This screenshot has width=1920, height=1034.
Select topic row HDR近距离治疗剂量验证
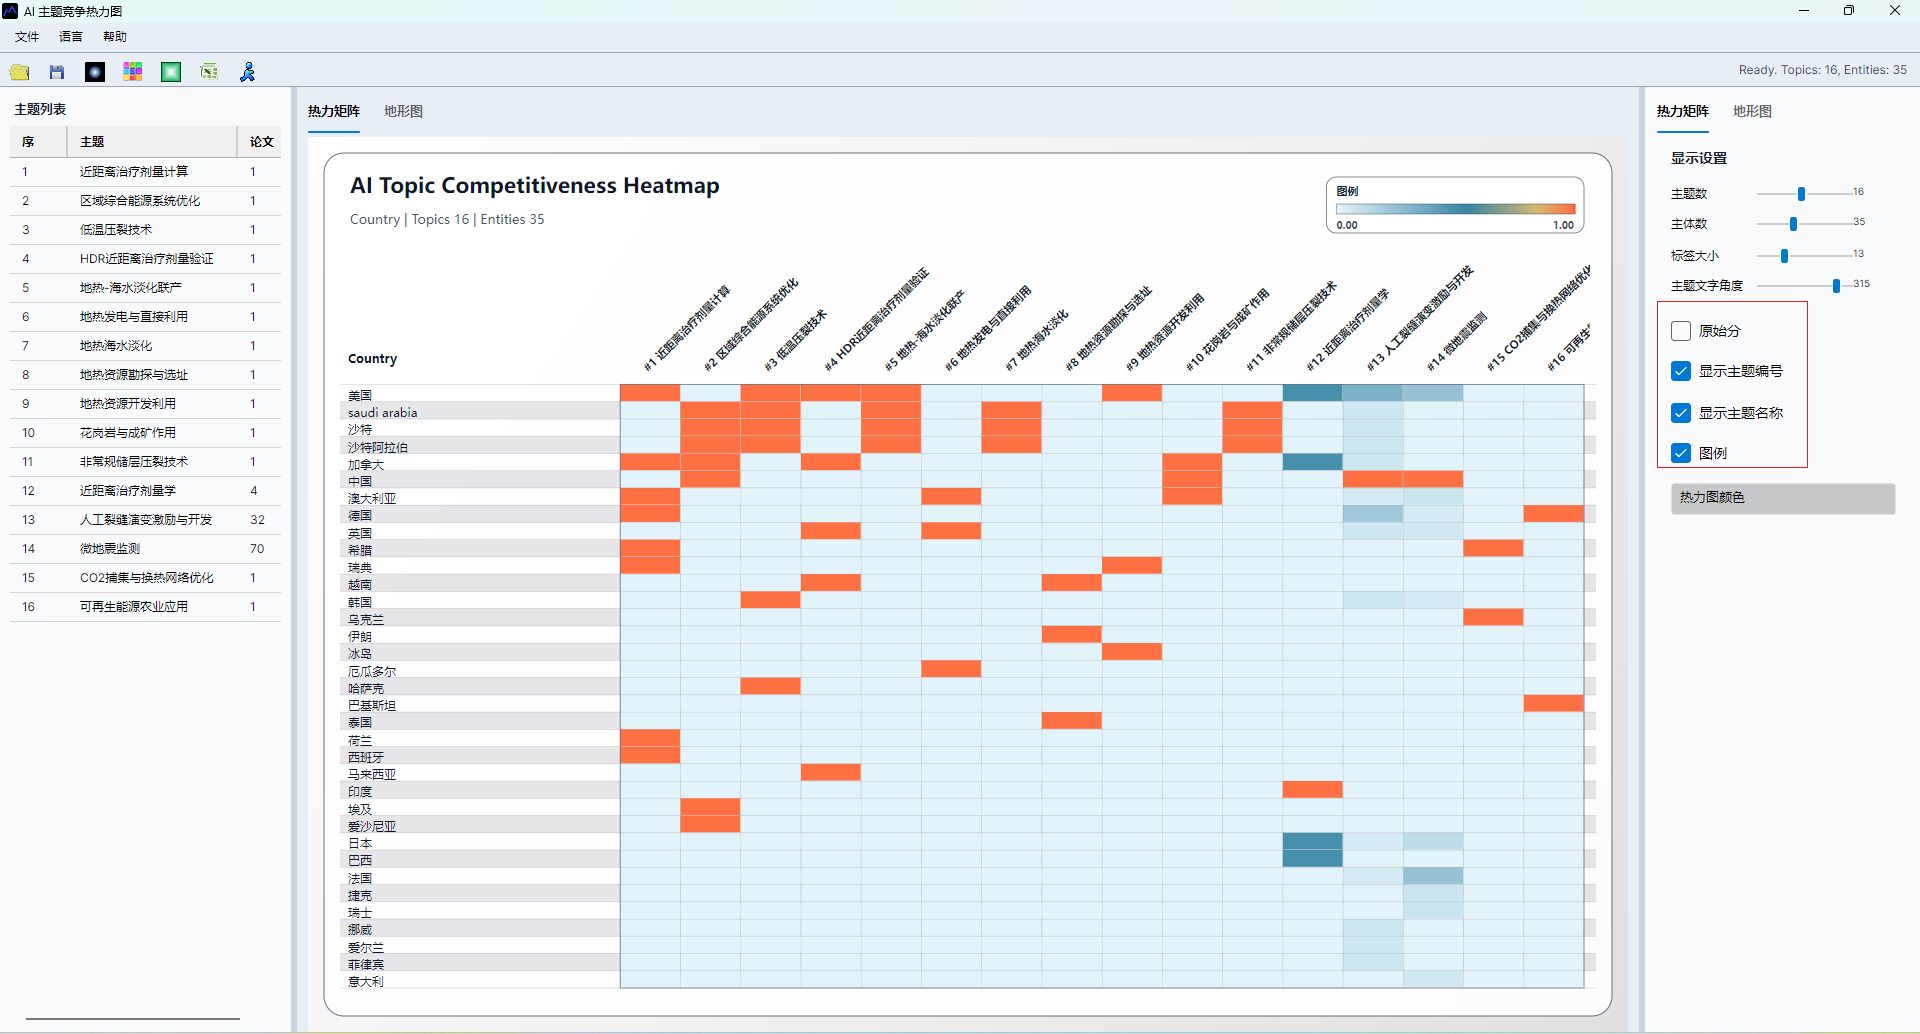(145, 259)
